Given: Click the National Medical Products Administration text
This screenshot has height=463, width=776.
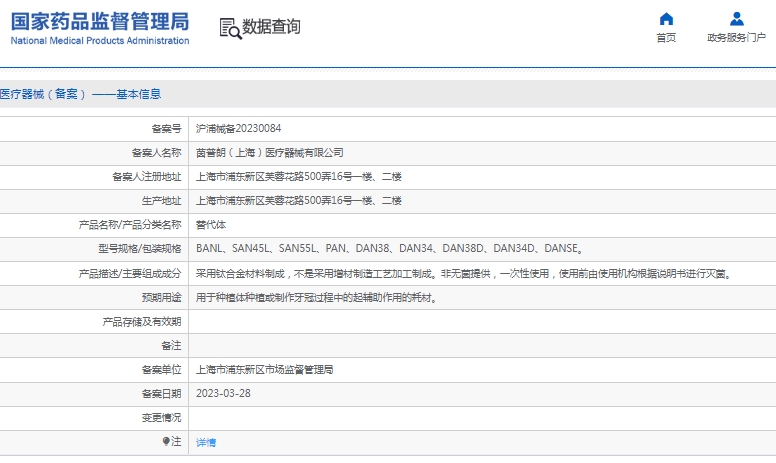Looking at the screenshot, I should [100, 41].
